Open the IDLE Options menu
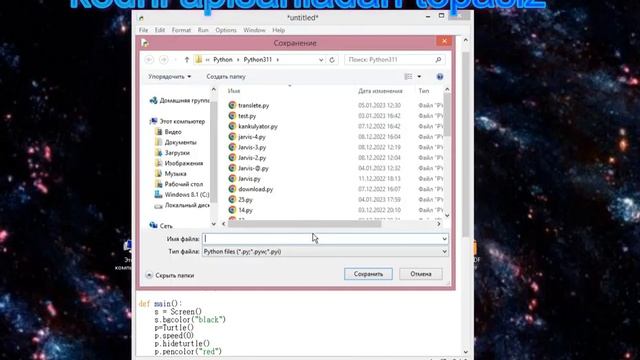This screenshot has height=360, width=640. pyautogui.click(x=226, y=30)
